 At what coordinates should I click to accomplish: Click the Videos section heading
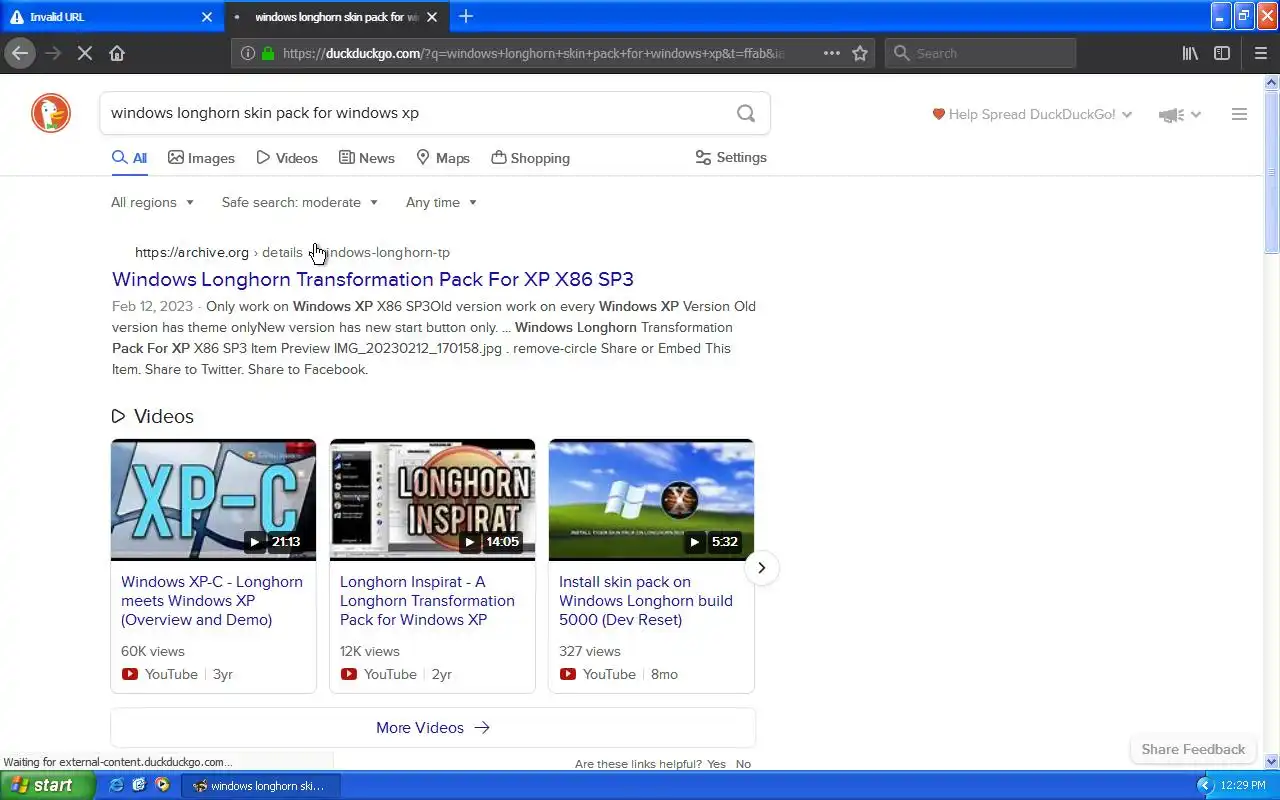click(153, 416)
